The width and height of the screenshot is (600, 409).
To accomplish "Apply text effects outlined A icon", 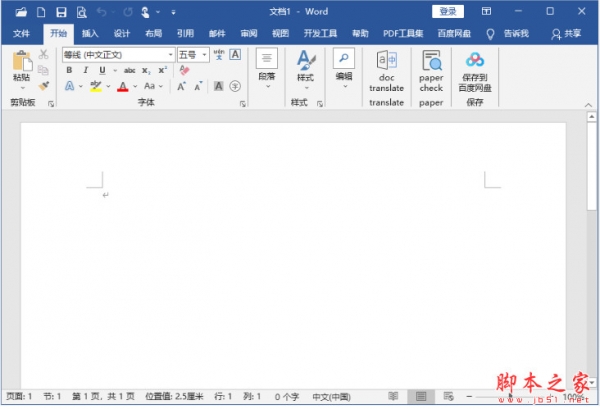I will (69, 86).
